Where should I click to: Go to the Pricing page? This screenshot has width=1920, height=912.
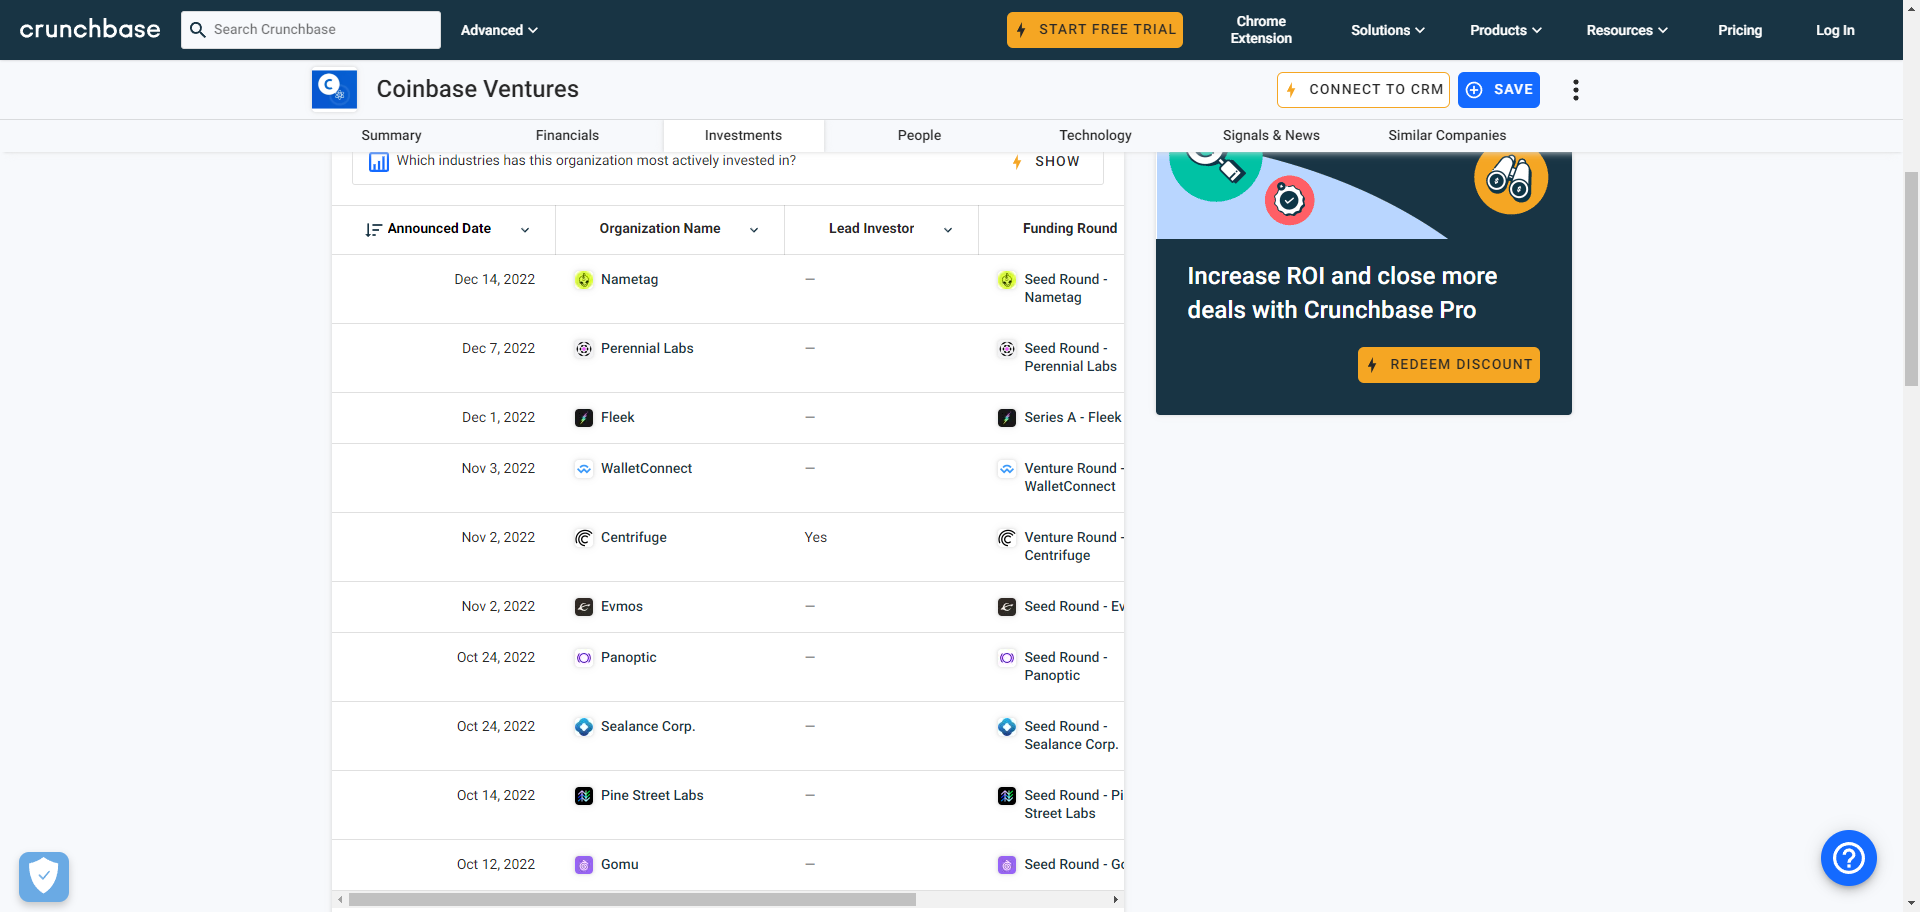pyautogui.click(x=1740, y=30)
